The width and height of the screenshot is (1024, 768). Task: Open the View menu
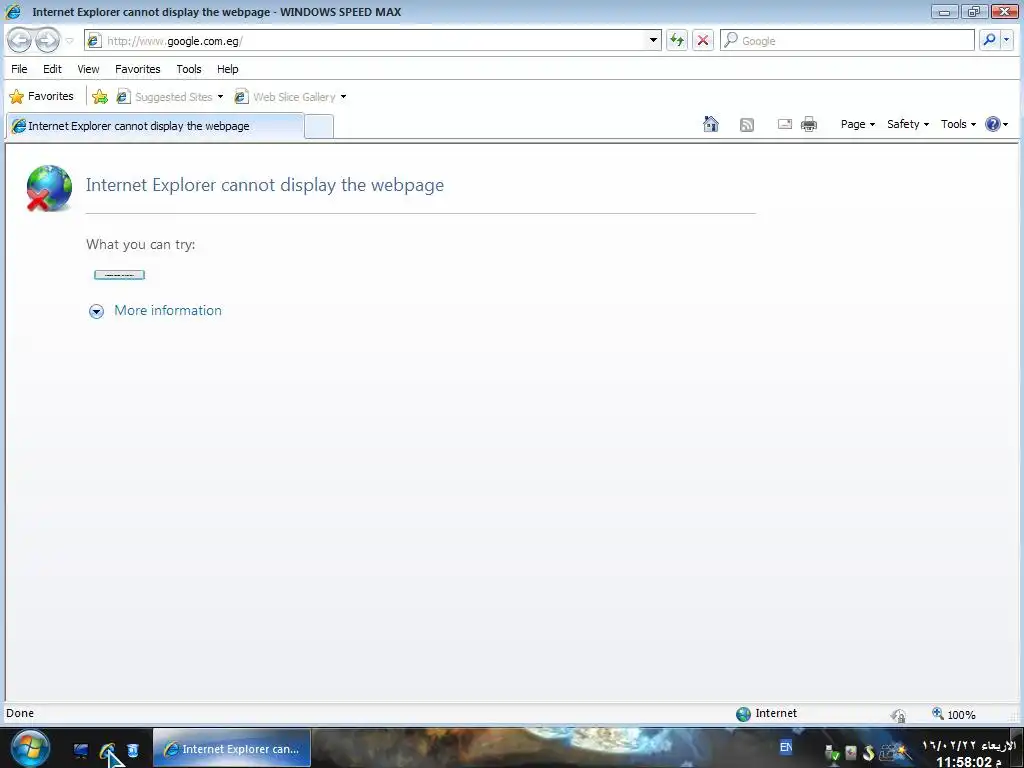click(x=88, y=69)
